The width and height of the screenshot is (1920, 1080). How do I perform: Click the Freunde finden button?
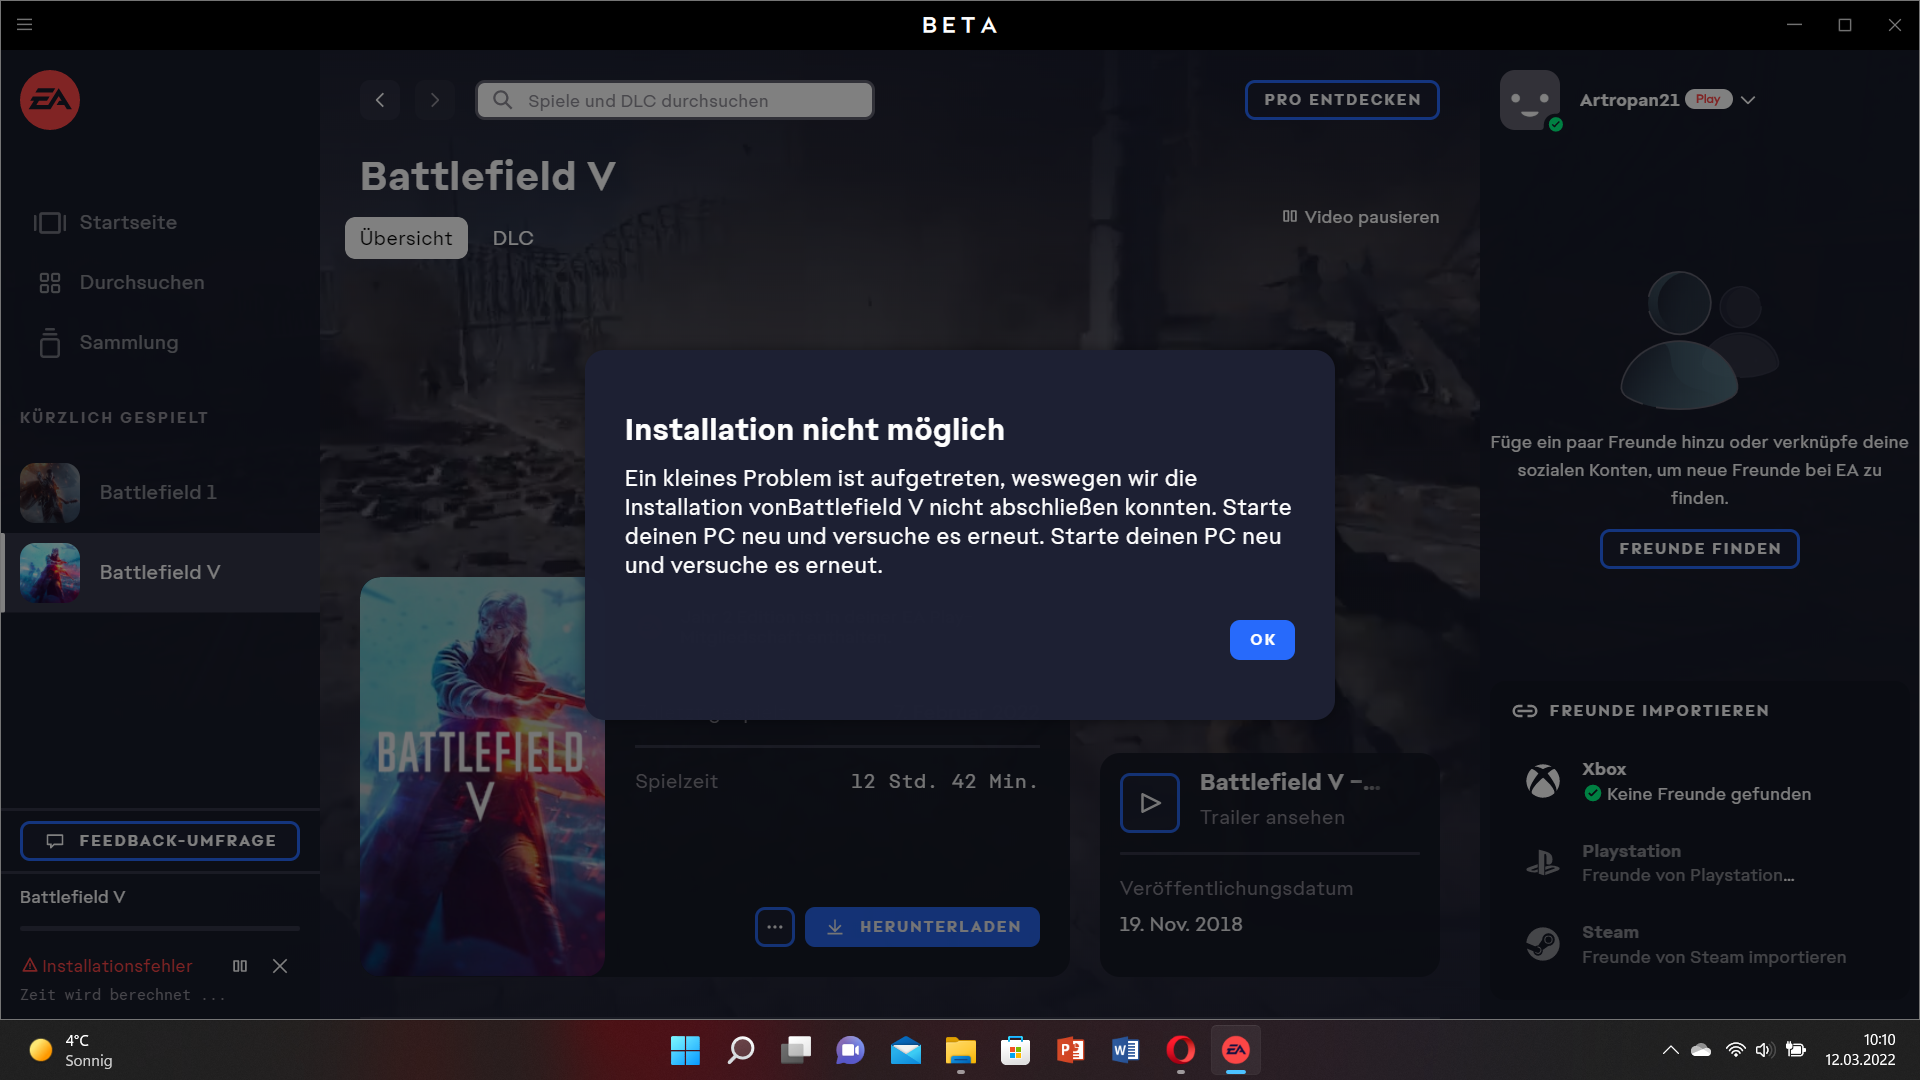click(1699, 549)
